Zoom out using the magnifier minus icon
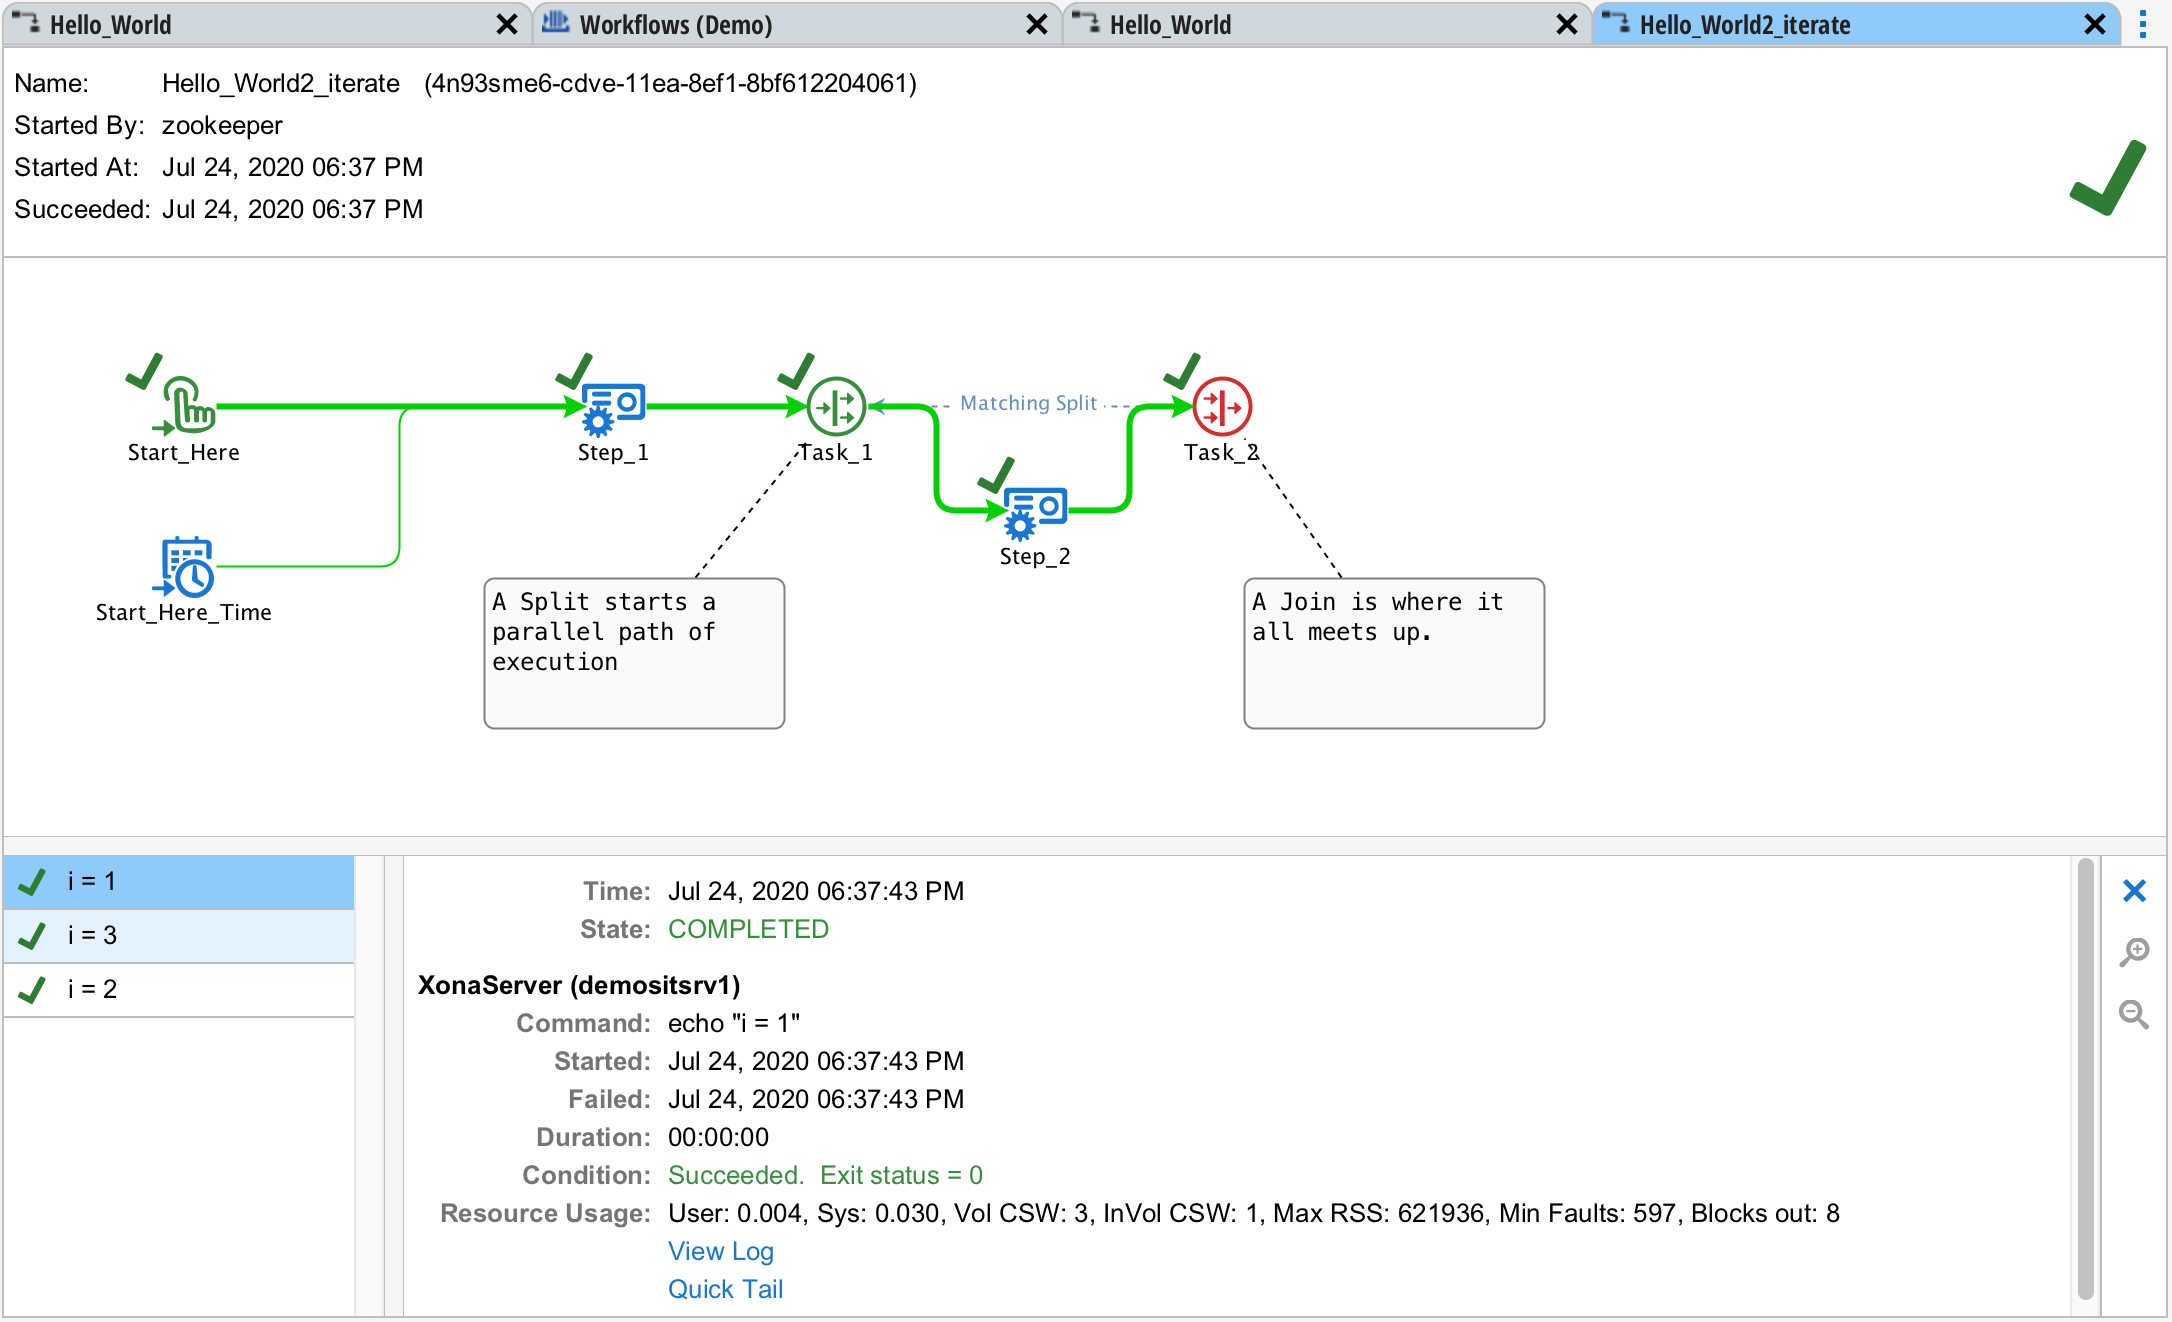Viewport: 2172px width, 1322px height. (2134, 1014)
